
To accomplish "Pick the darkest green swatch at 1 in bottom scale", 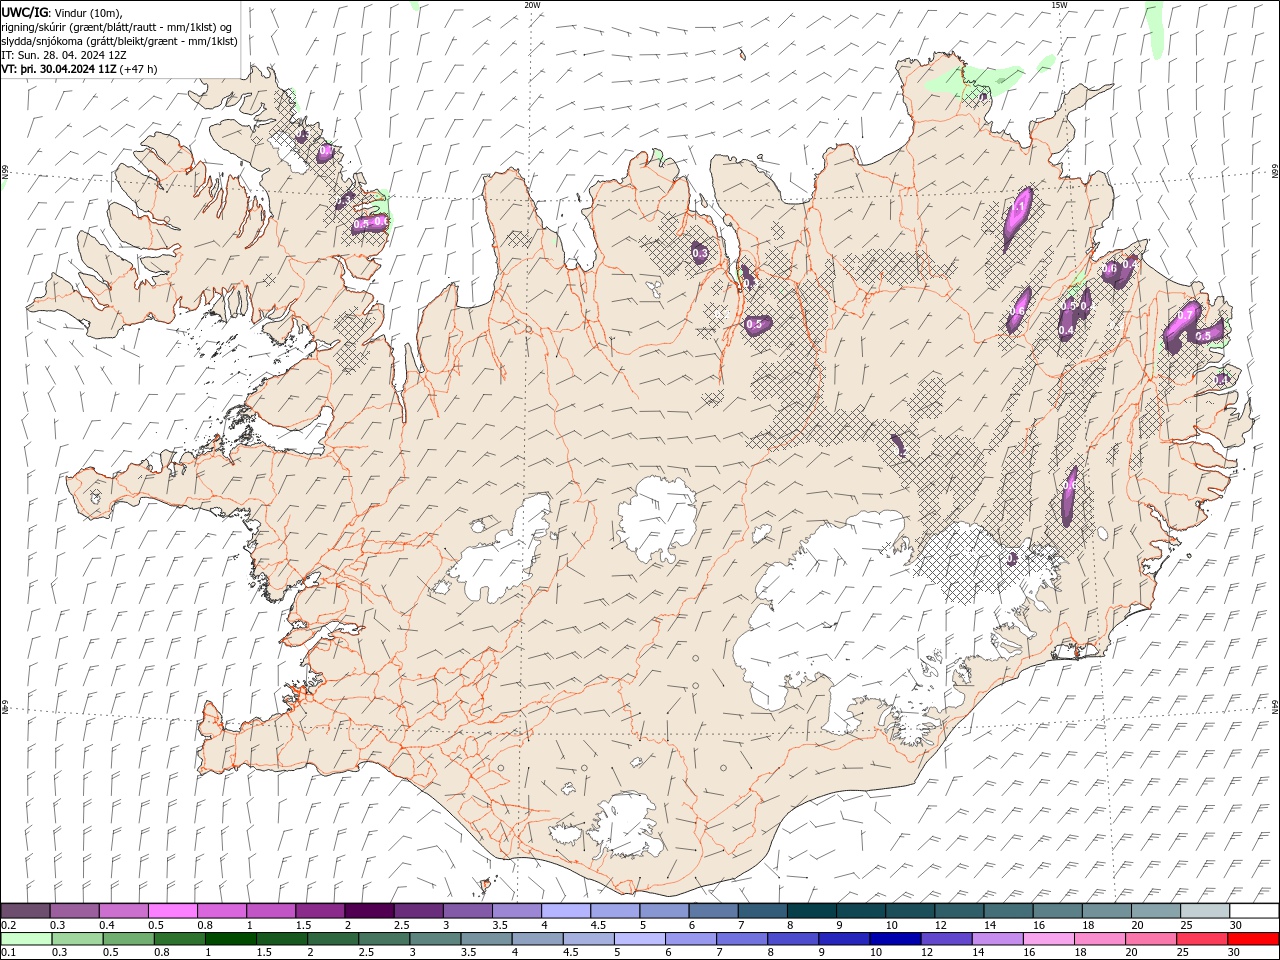I will click(231, 939).
